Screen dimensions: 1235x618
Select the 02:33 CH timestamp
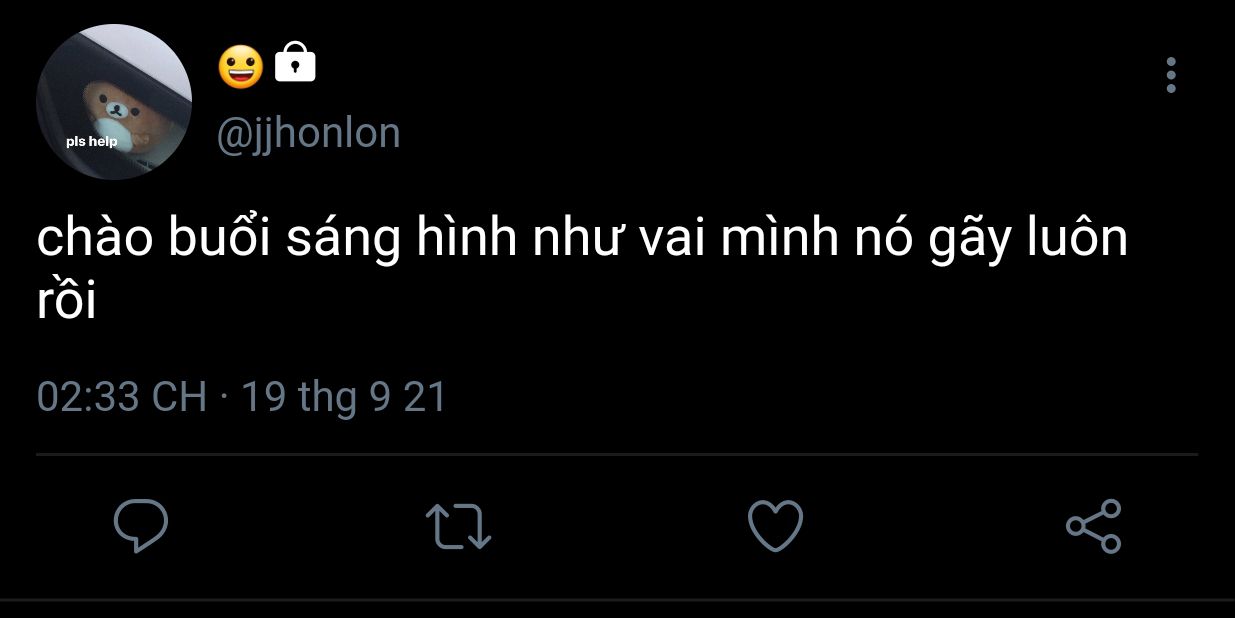[x=122, y=397]
